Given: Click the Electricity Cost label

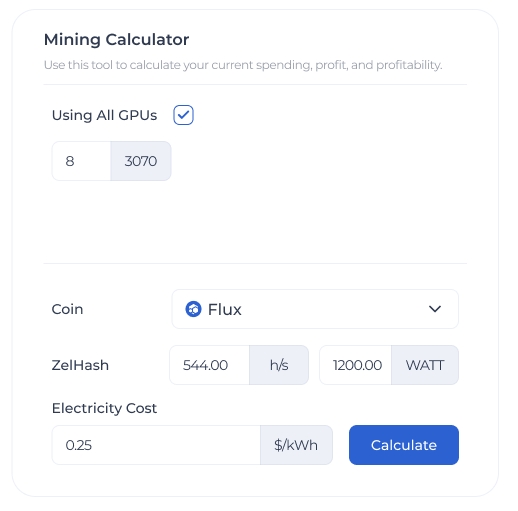Looking at the screenshot, I should (x=104, y=408).
